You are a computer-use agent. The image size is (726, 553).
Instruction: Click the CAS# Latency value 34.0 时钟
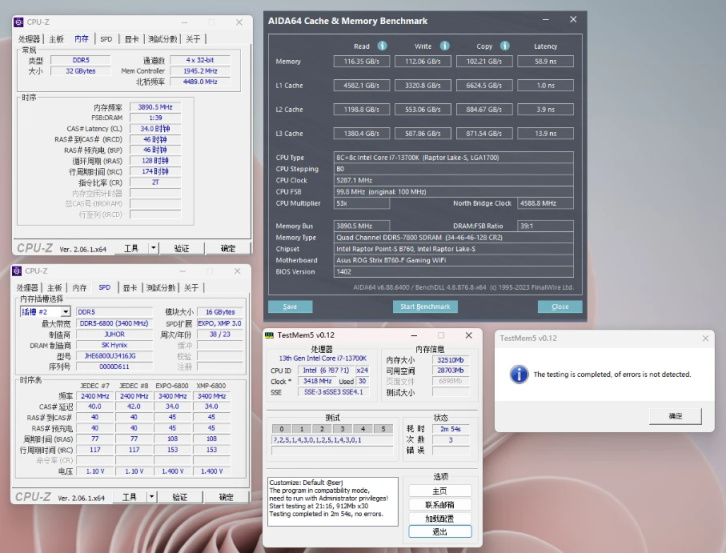click(155, 129)
